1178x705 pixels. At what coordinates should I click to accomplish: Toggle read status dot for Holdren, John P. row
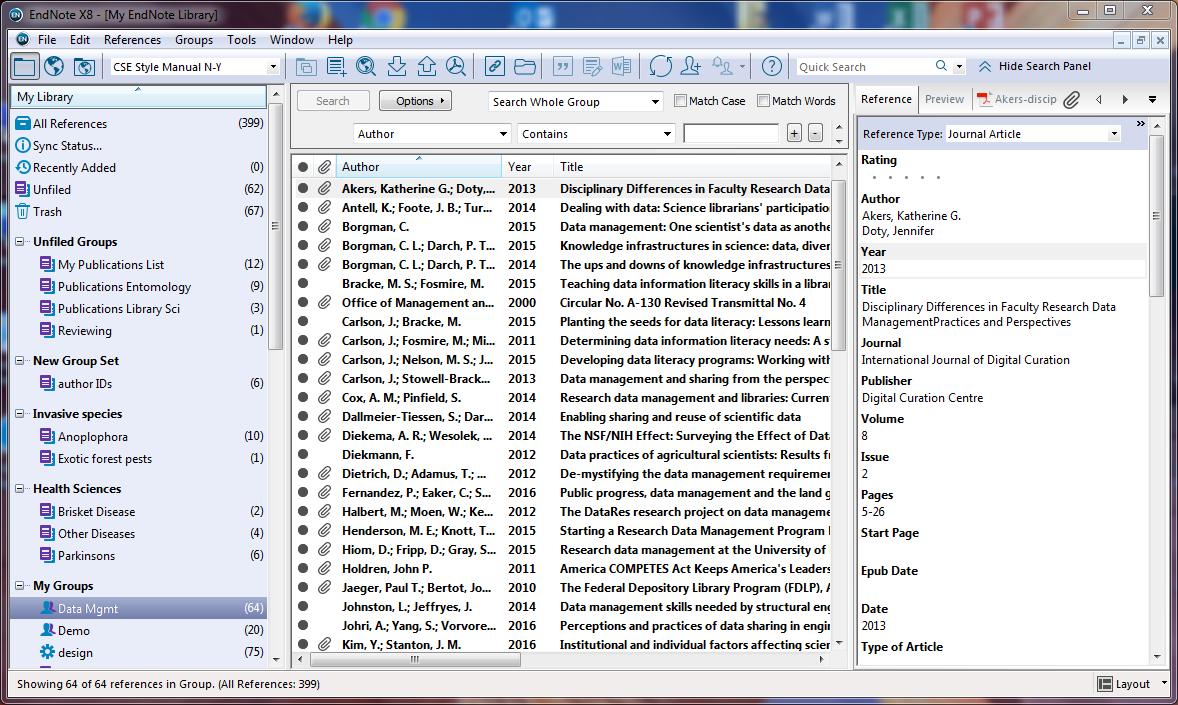click(x=303, y=569)
